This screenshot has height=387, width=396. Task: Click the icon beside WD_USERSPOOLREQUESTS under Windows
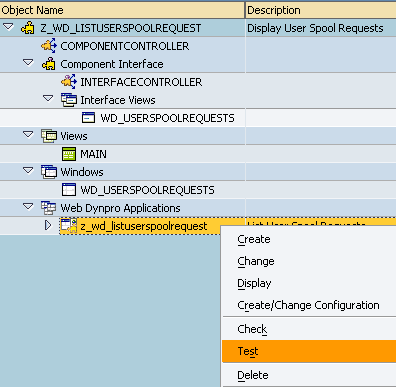tap(69, 190)
